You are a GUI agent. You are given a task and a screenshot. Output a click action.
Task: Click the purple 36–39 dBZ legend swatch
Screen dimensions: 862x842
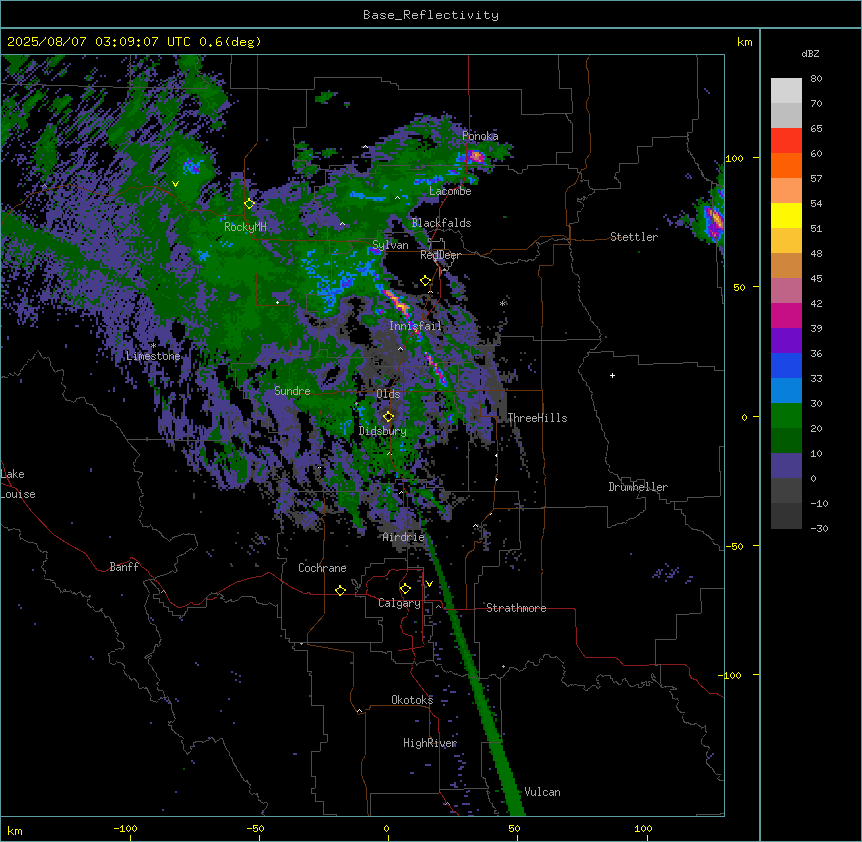click(x=786, y=341)
